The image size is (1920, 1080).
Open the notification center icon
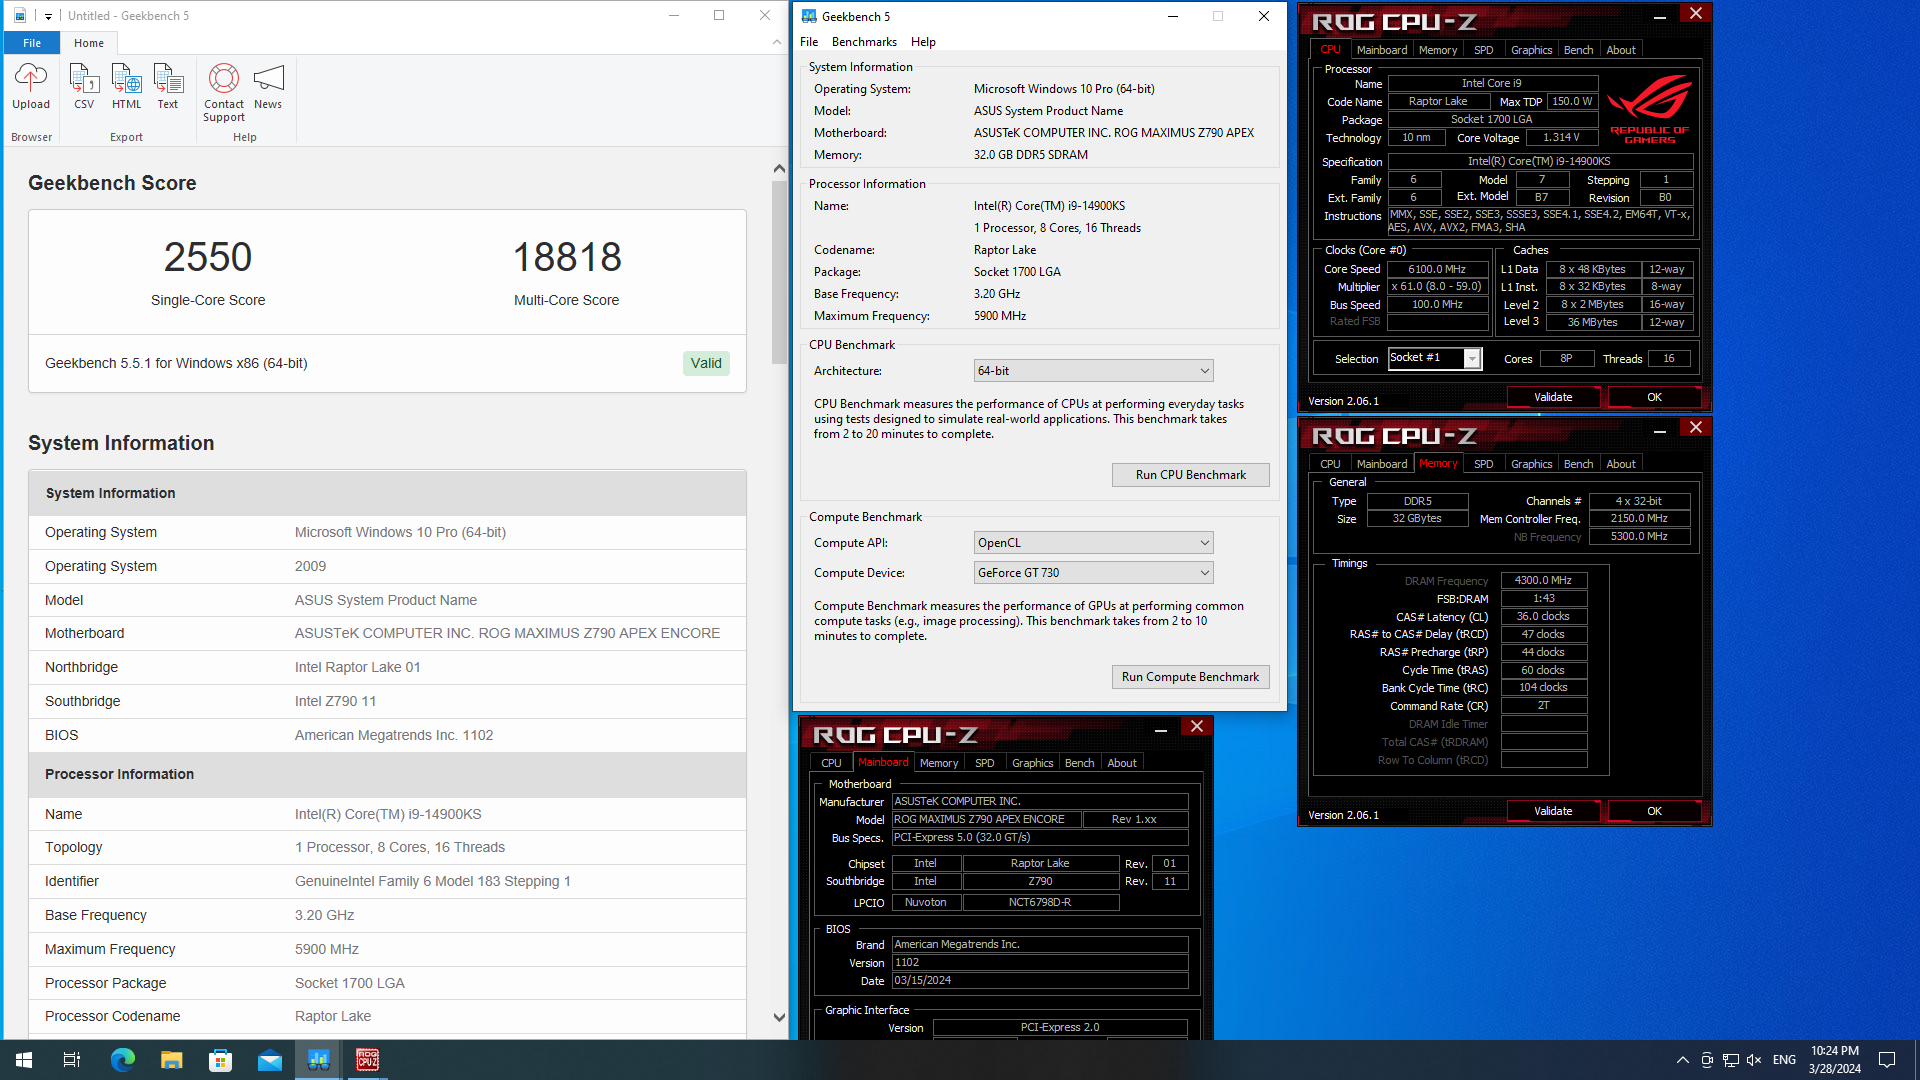1887,1060
